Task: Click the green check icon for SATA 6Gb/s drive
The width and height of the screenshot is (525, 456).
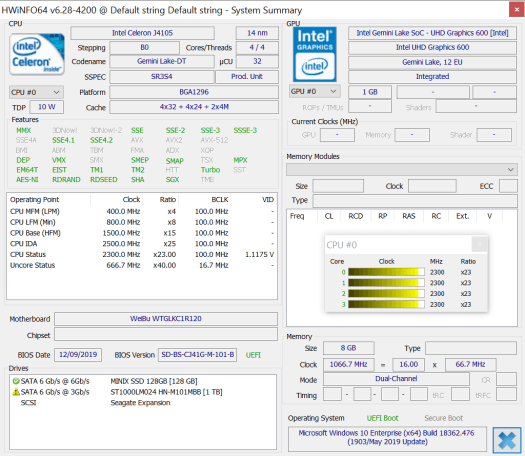Action: [16, 381]
